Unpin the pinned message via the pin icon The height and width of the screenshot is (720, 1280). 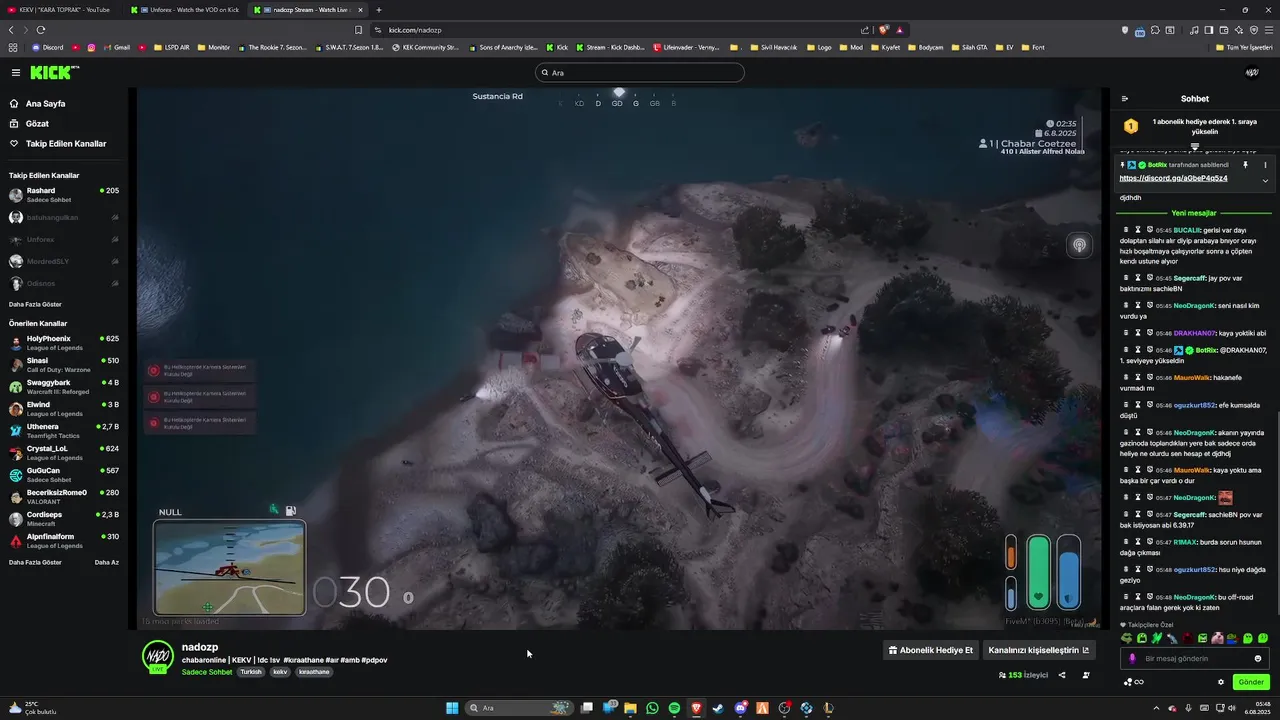1246,165
